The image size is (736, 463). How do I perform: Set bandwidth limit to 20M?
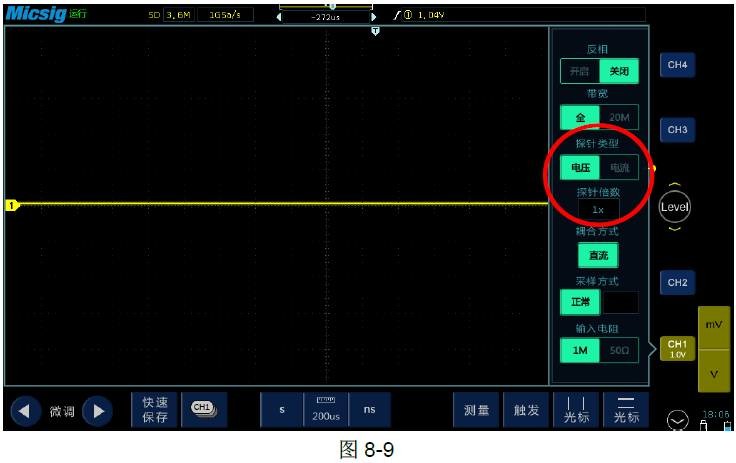coord(619,117)
